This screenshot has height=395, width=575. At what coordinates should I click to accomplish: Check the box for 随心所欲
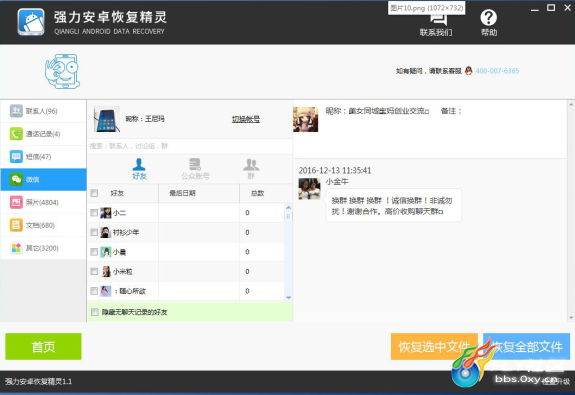94,291
